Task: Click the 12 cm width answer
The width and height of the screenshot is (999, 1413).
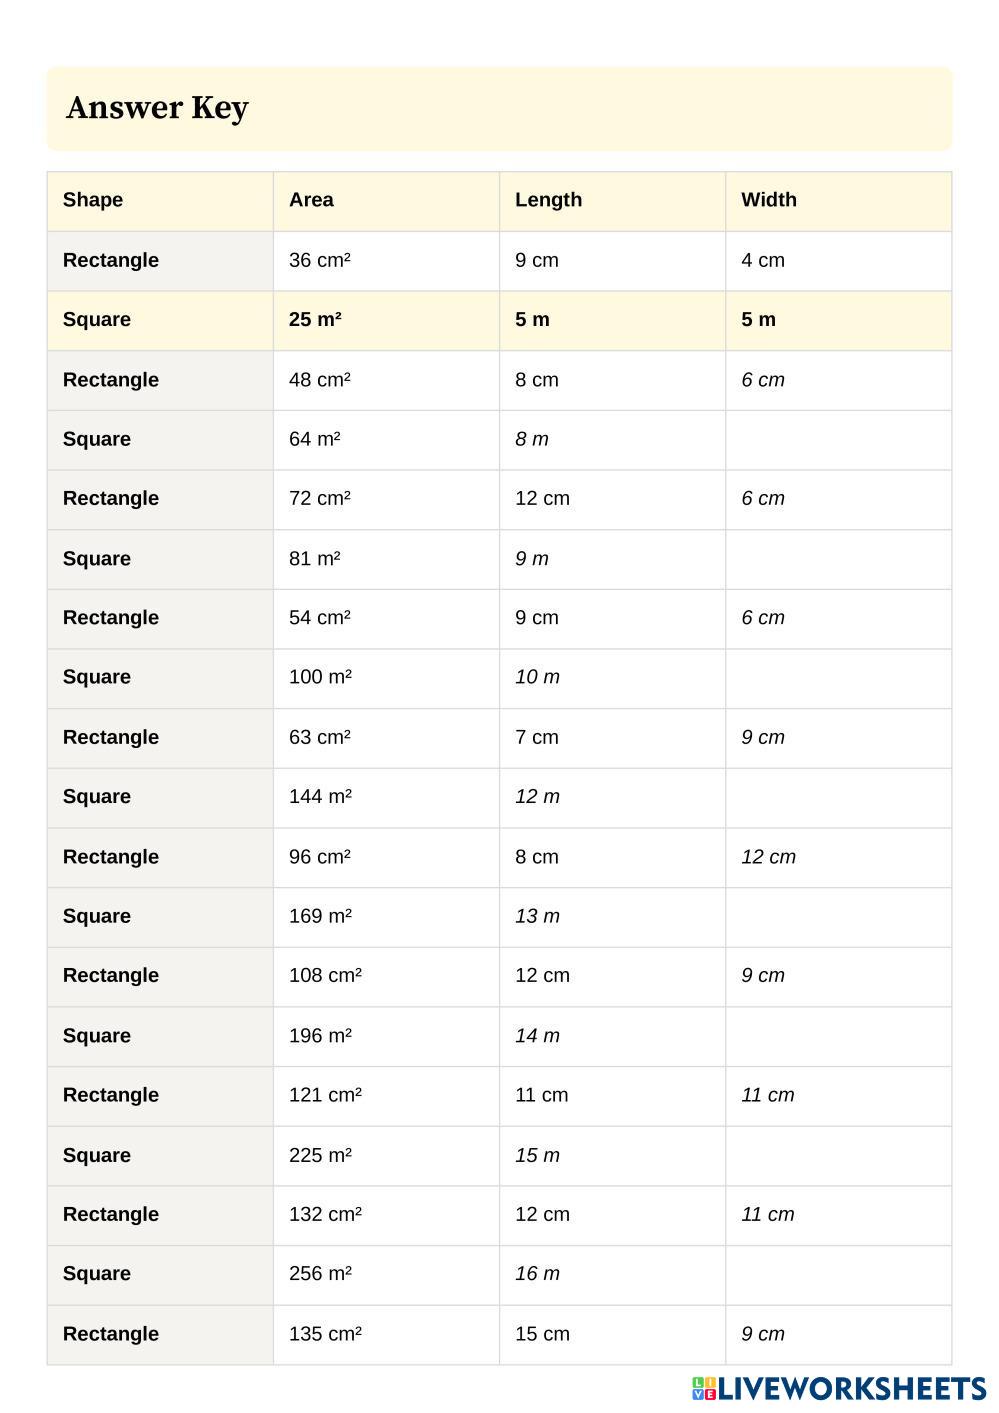Action: (x=768, y=857)
